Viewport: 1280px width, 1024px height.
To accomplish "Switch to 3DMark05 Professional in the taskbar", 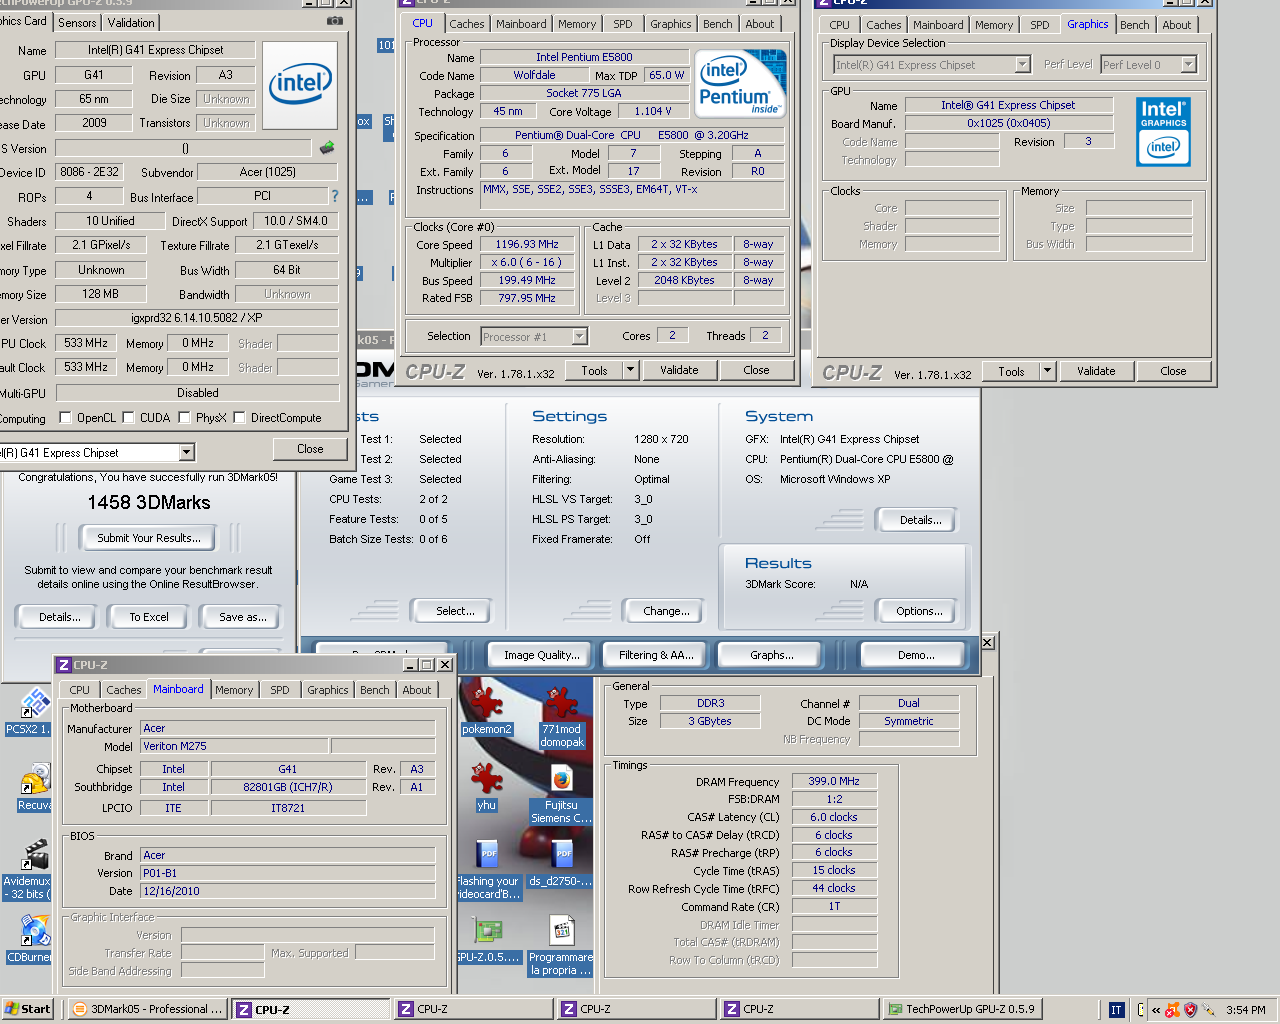I will click(x=148, y=1010).
